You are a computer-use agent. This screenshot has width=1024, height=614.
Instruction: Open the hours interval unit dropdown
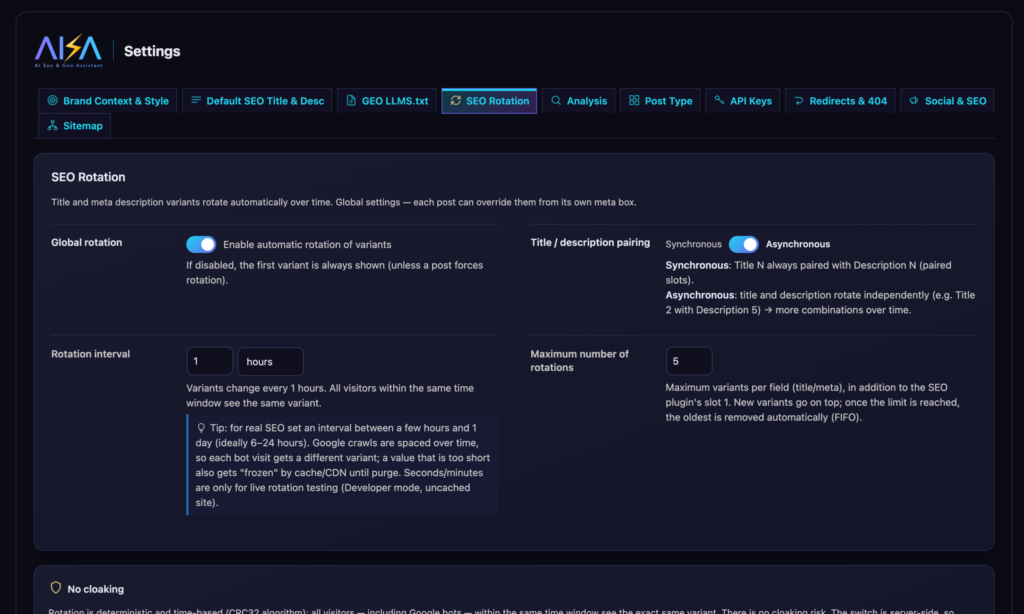[x=270, y=361]
